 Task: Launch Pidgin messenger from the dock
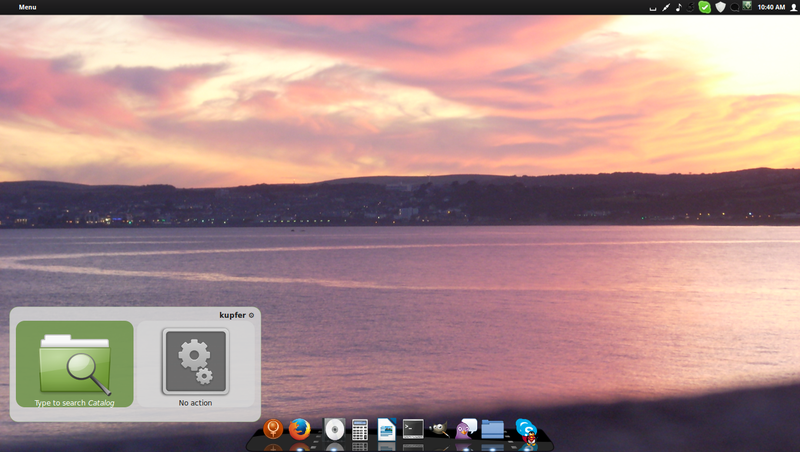pos(465,429)
